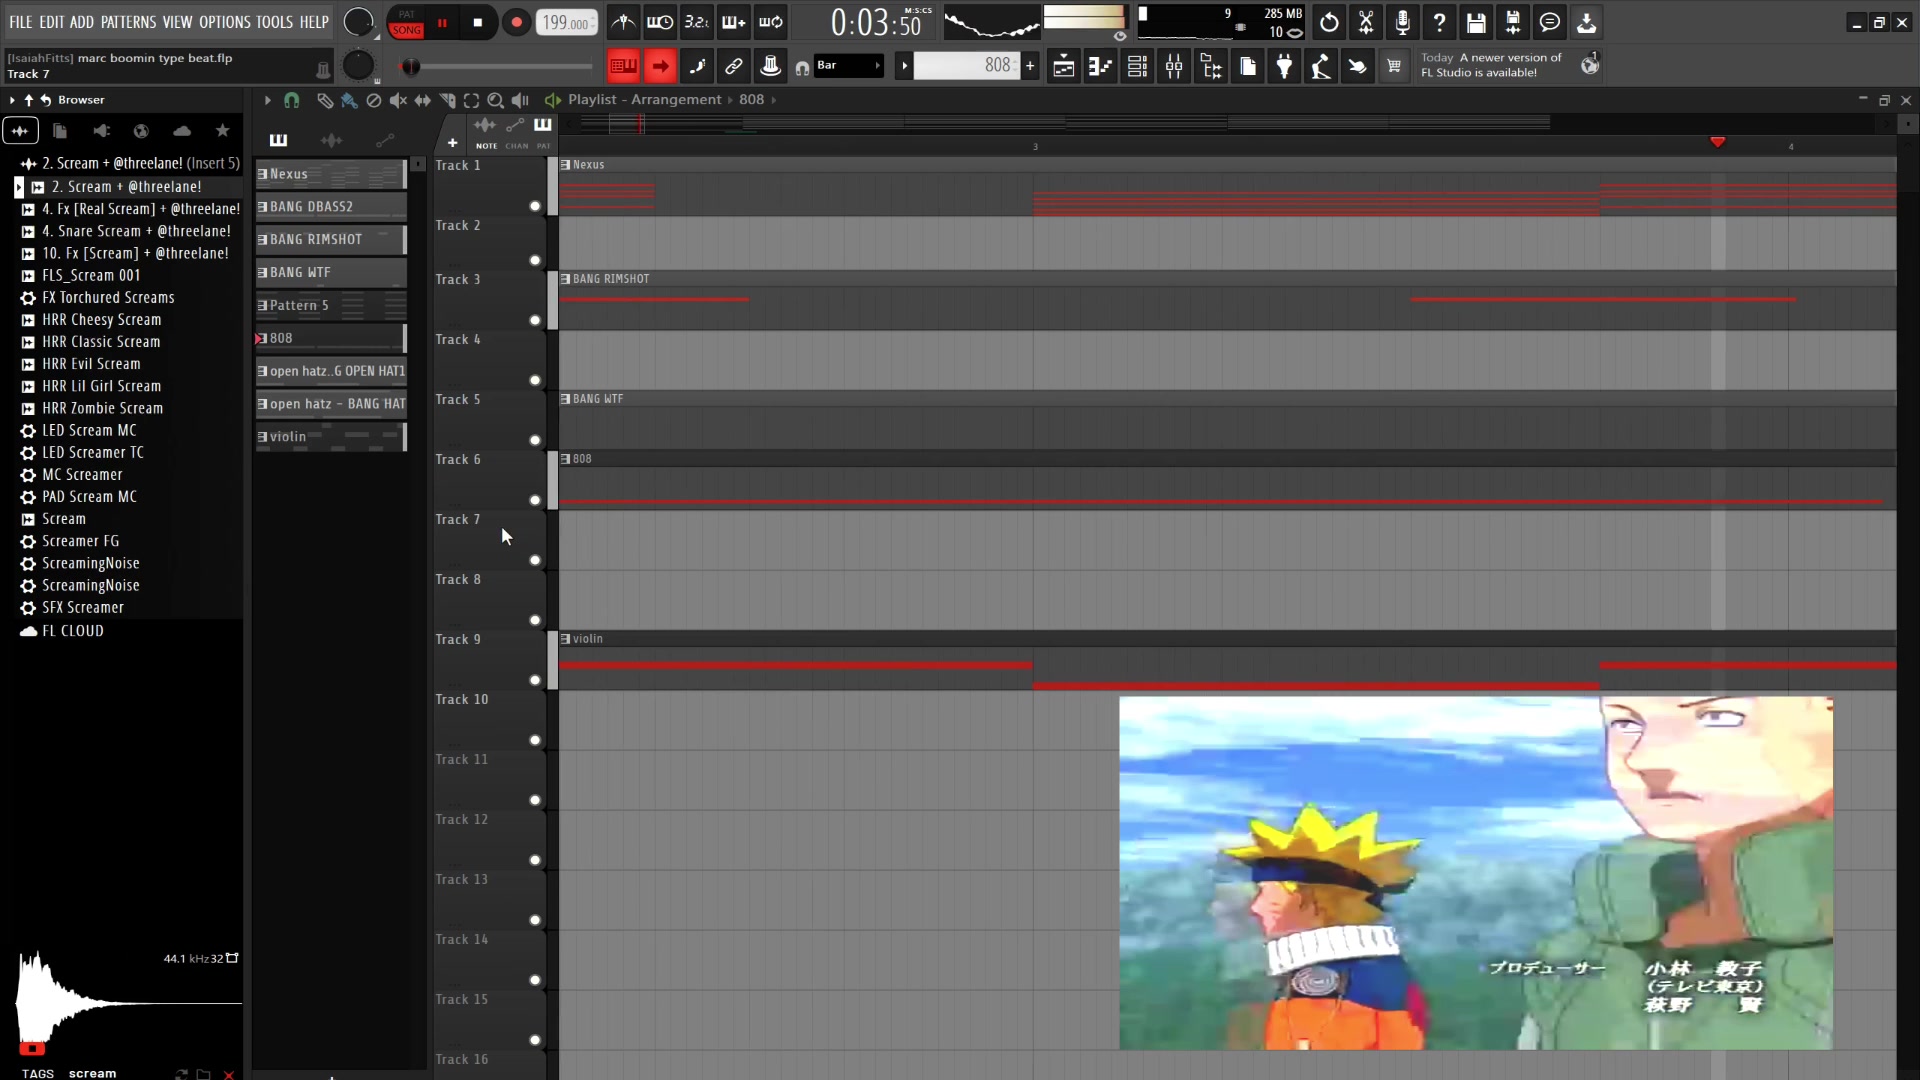Click the red playhead marker on timeline

(1718, 142)
